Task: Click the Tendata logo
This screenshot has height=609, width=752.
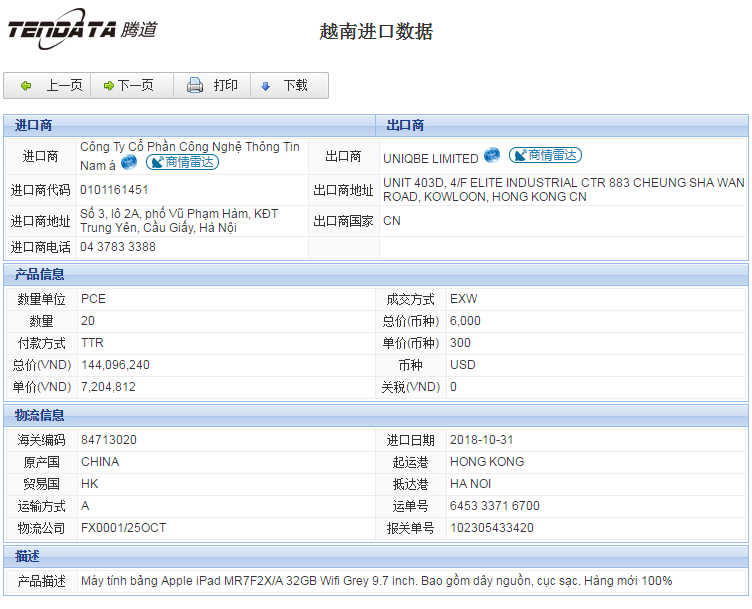Action: [82, 28]
